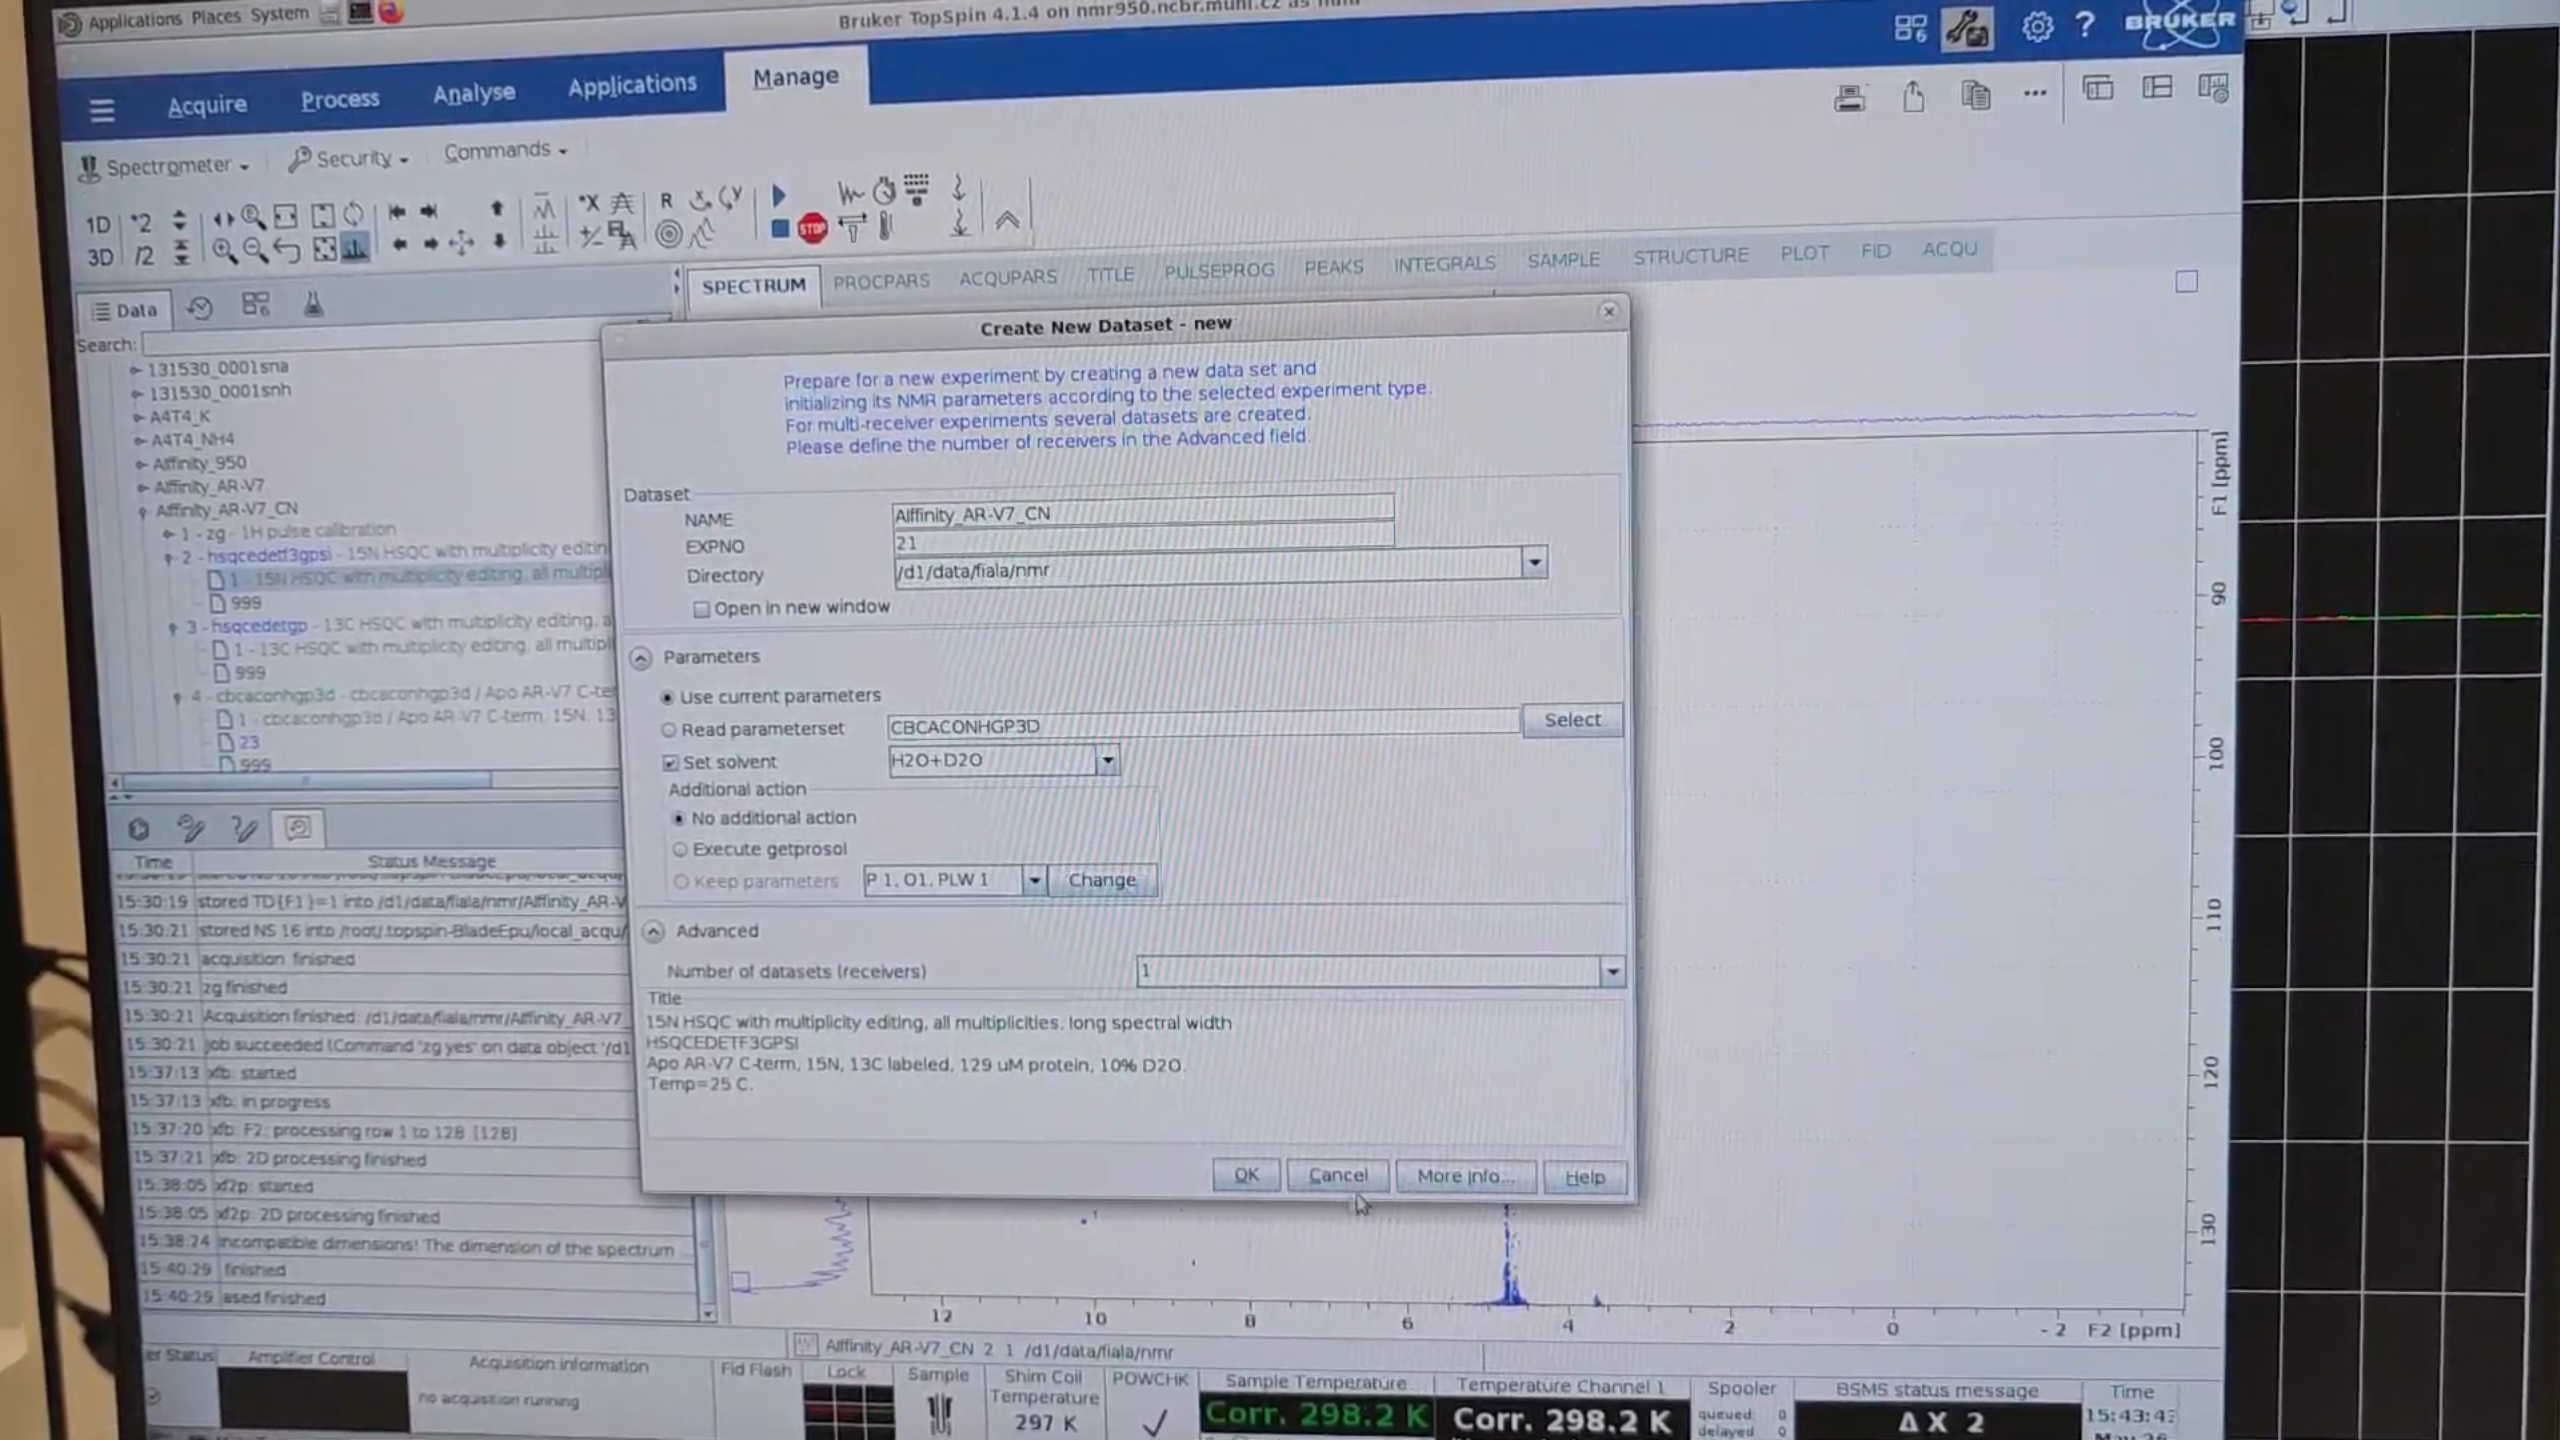2560x1440 pixels.
Task: Click the print icon in top toolbar
Action: pyautogui.click(x=1849, y=98)
